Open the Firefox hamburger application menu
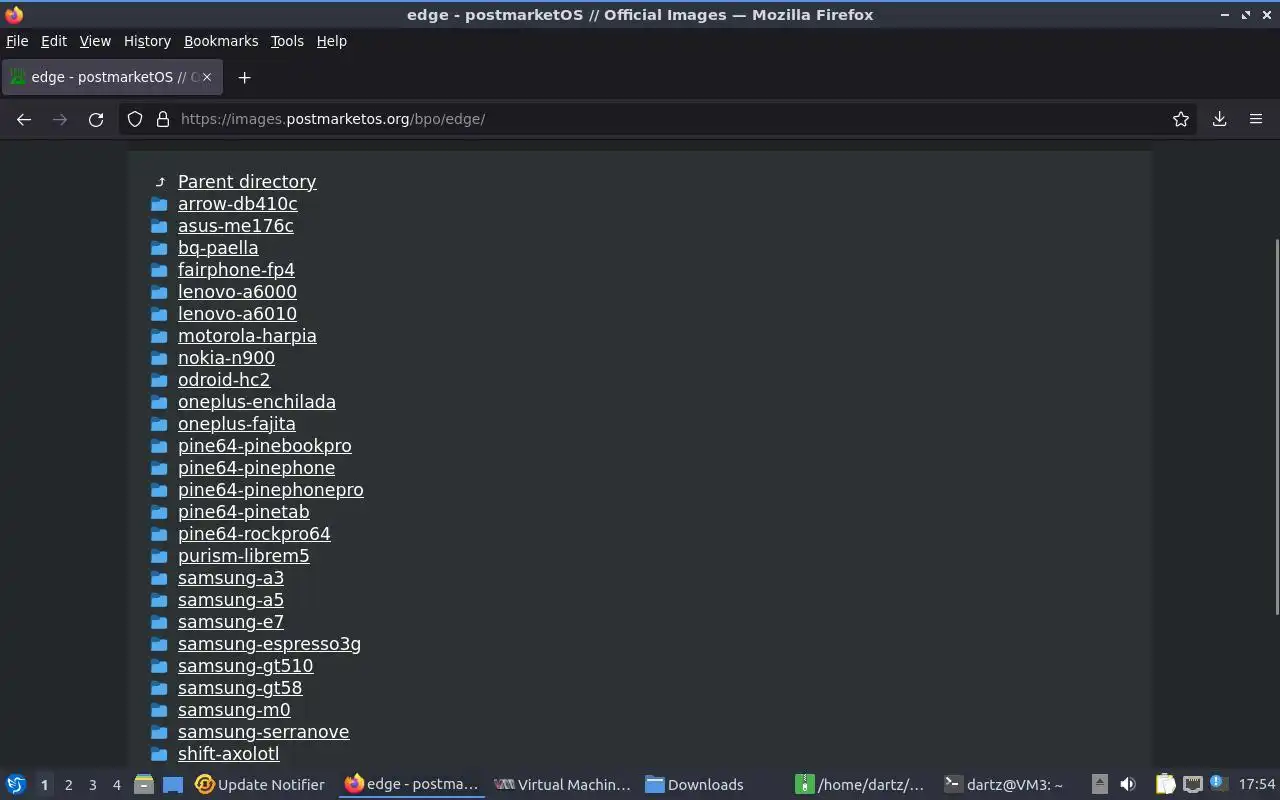This screenshot has height=800, width=1280. (x=1256, y=119)
